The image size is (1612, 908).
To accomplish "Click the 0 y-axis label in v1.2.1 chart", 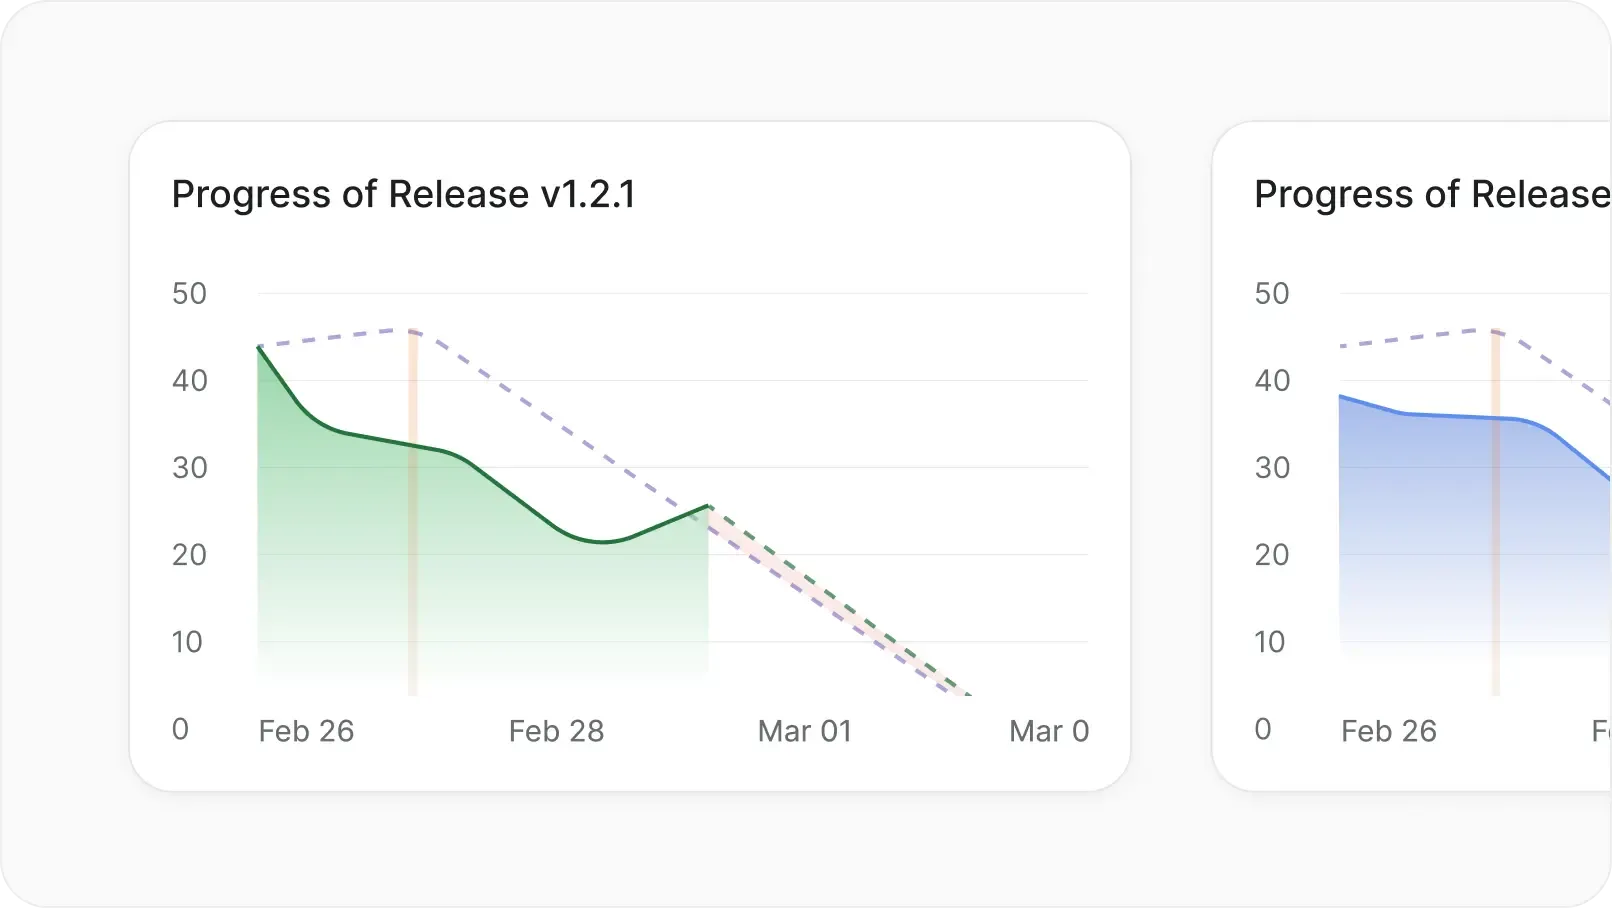I will (180, 729).
